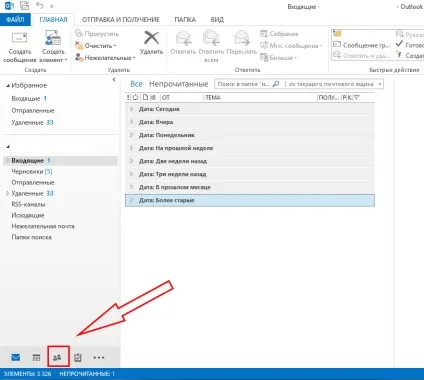
Task: Open Папки поиска folder
Action: point(31,237)
